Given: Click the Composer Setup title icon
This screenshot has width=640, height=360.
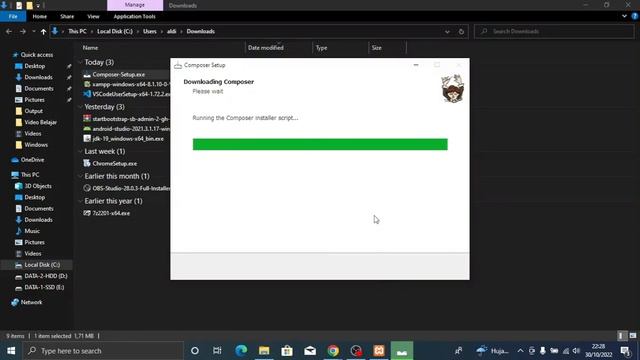Looking at the screenshot, I should pyautogui.click(x=178, y=65).
